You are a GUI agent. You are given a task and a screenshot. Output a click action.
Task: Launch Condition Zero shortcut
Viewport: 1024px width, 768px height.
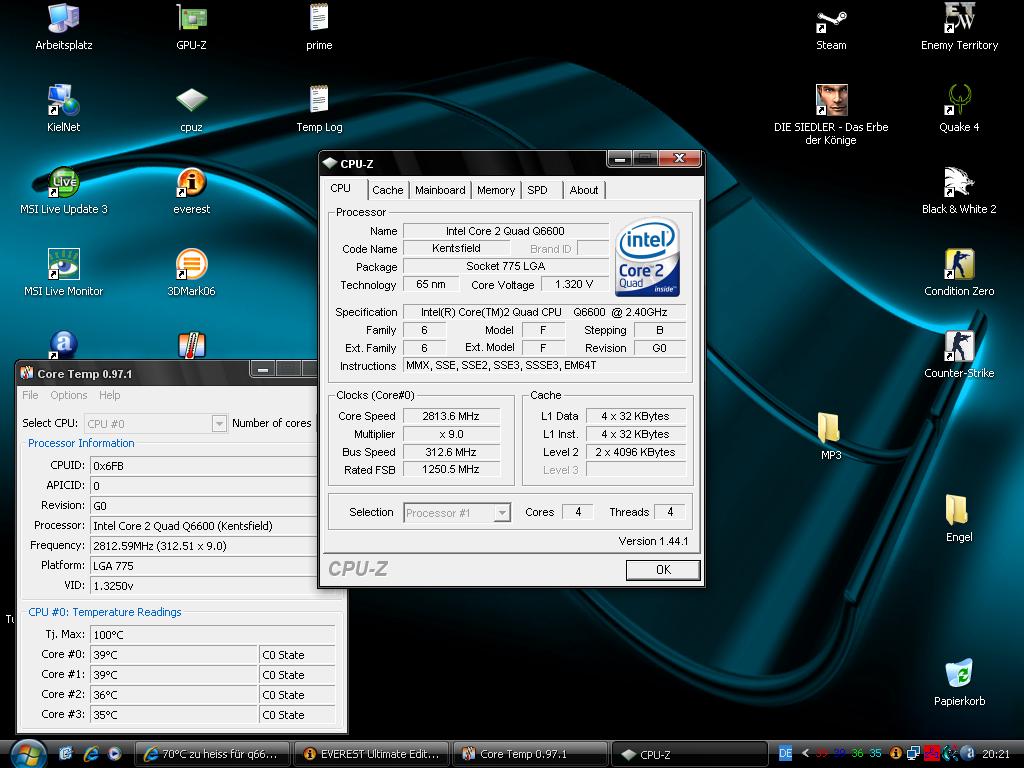[959, 273]
